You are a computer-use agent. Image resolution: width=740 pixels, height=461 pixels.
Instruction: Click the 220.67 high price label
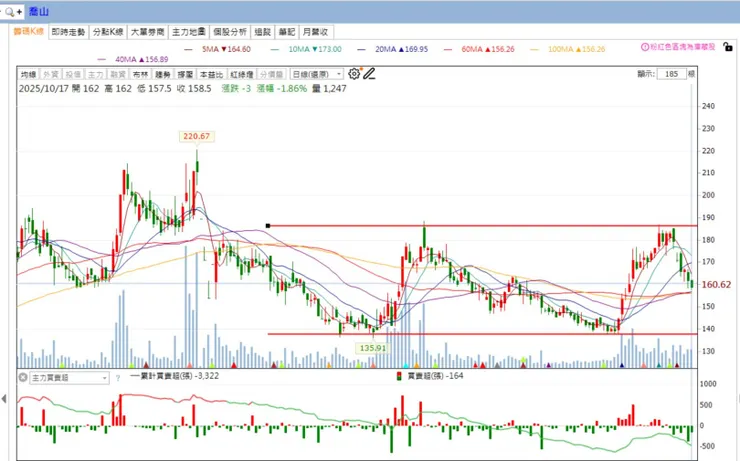tap(196, 136)
